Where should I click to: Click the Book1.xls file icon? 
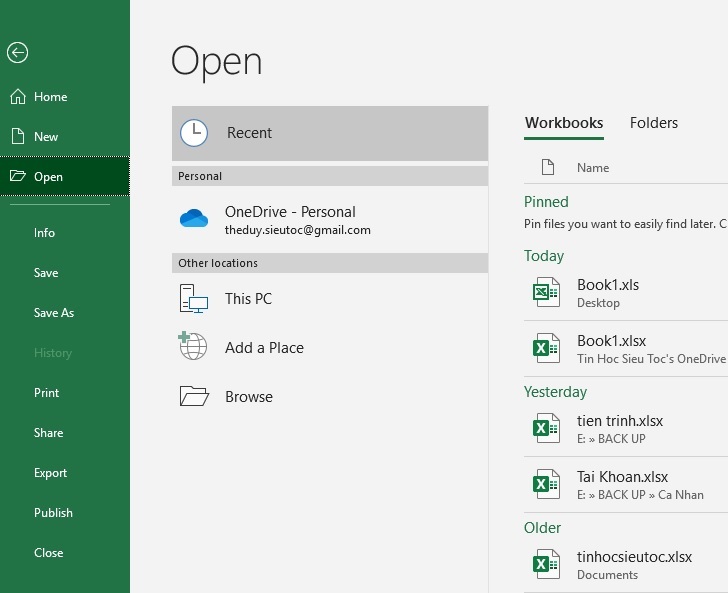546,292
